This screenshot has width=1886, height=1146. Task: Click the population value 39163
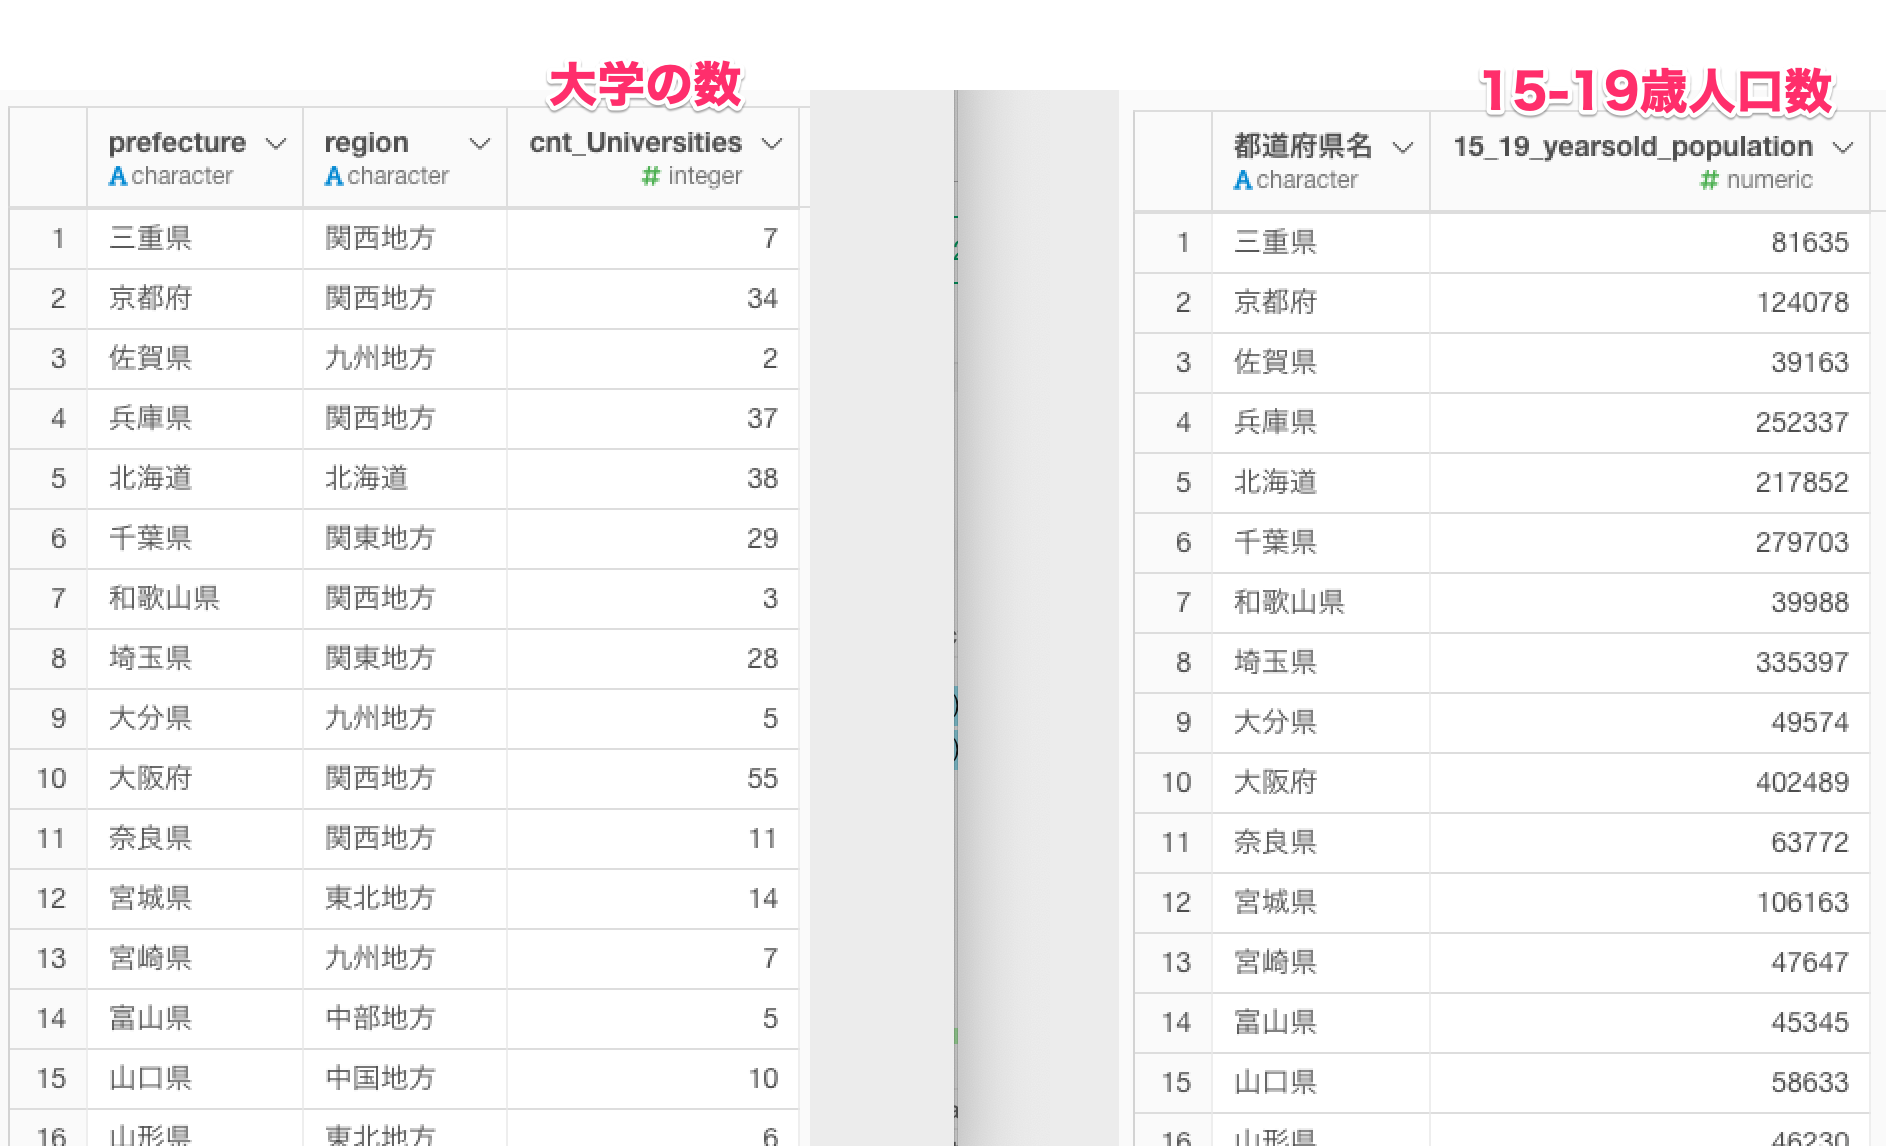1650,363
